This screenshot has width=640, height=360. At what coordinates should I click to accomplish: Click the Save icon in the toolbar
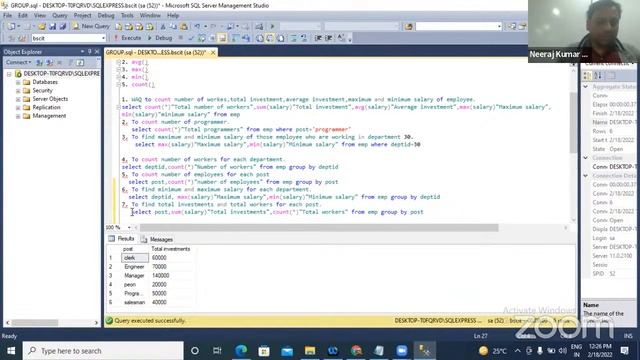pyautogui.click(x=52, y=27)
